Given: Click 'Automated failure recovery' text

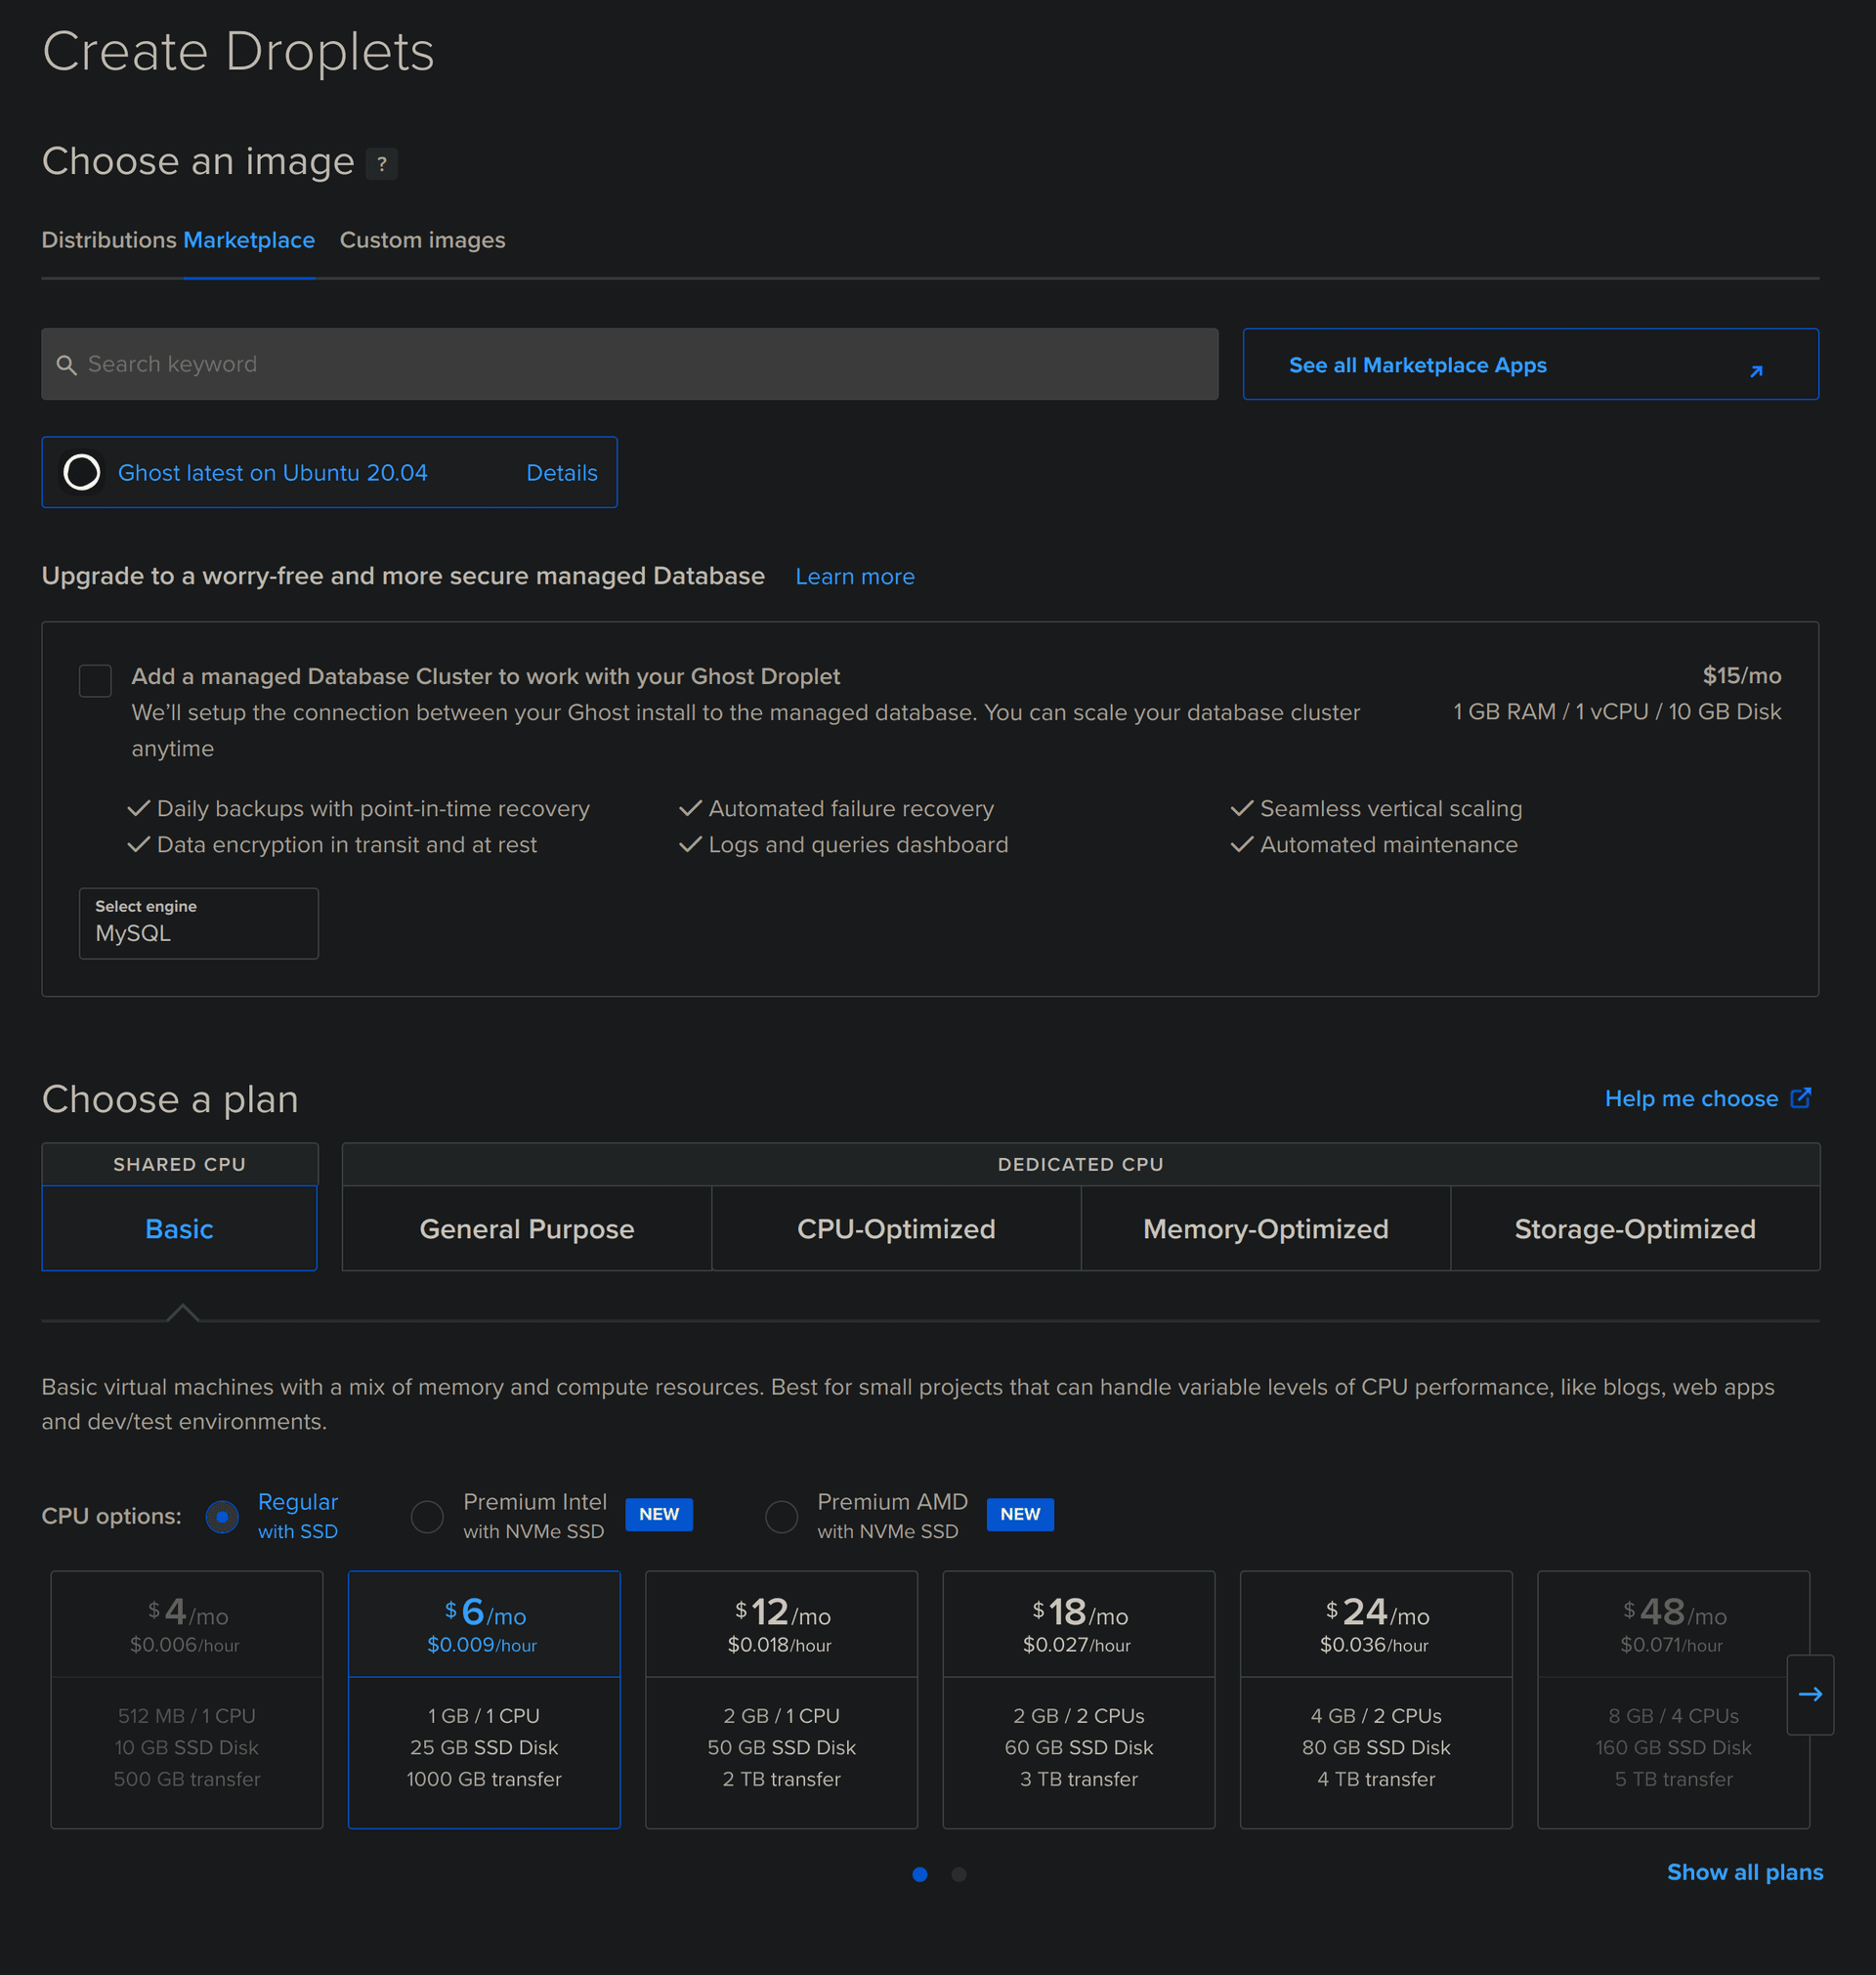Looking at the screenshot, I should [x=851, y=808].
